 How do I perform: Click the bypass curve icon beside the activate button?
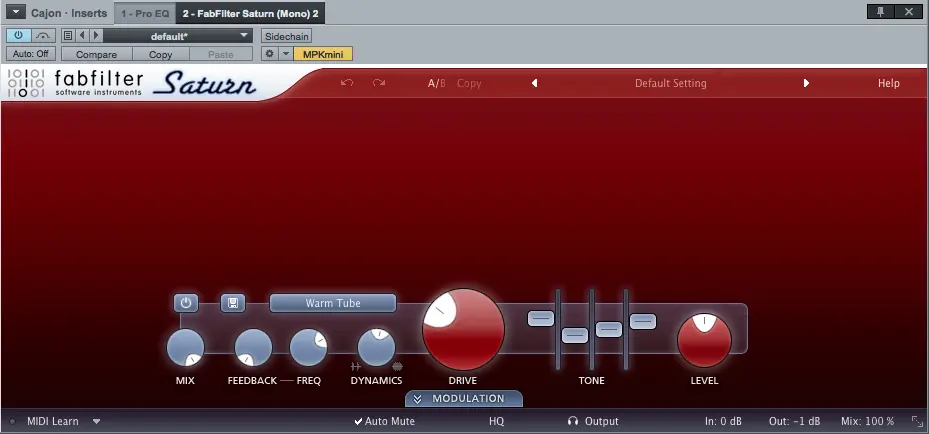[x=43, y=36]
